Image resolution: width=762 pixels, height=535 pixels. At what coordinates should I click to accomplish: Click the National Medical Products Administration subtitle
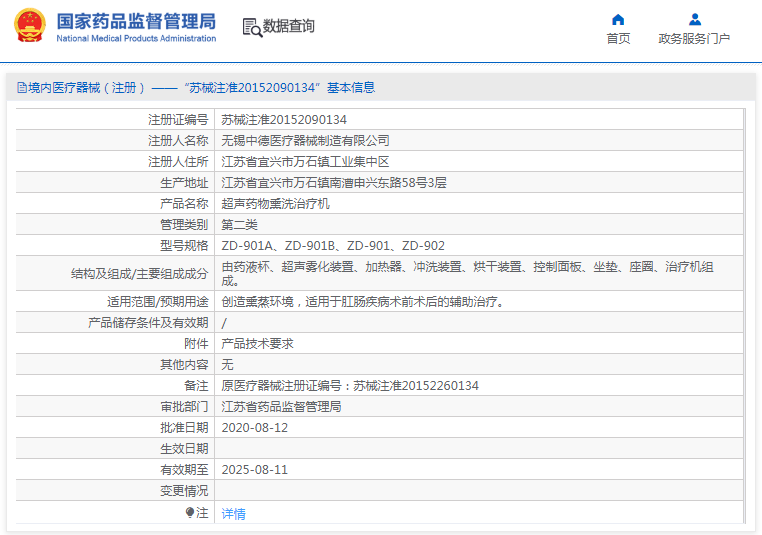click(x=136, y=38)
